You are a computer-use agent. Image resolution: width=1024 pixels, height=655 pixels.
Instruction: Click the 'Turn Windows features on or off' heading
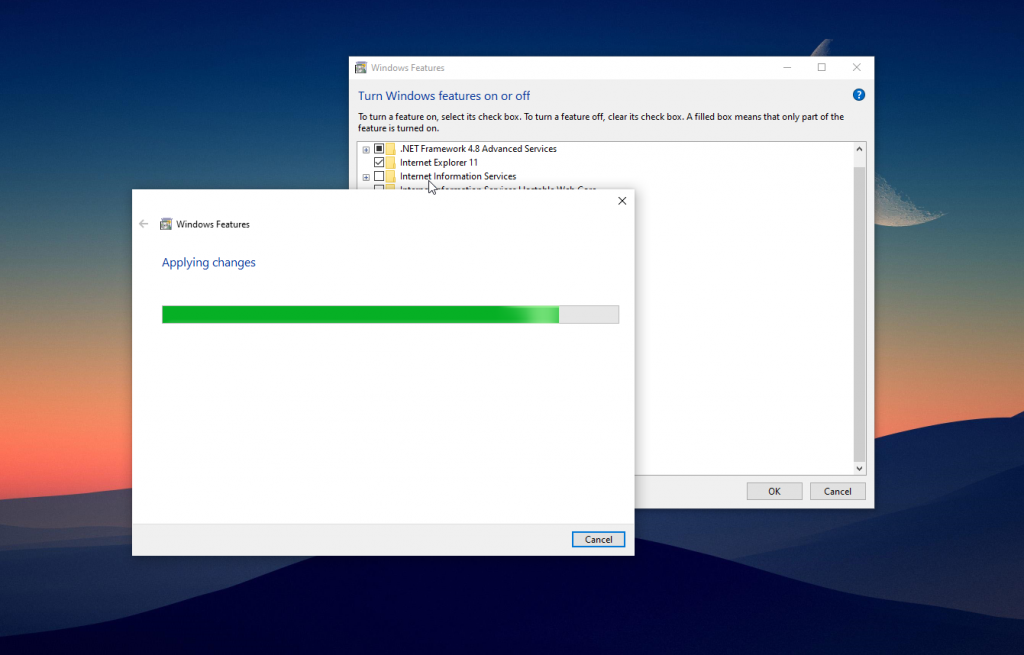pos(444,96)
